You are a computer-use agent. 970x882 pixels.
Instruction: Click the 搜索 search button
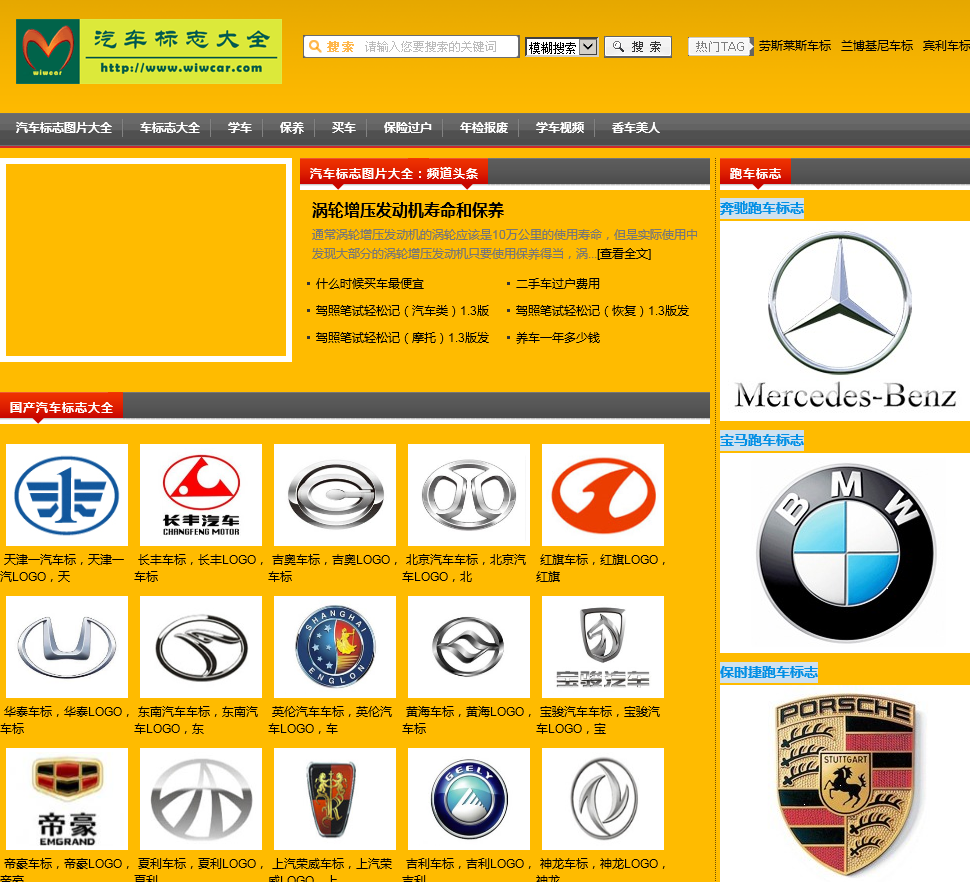pyautogui.click(x=638, y=46)
